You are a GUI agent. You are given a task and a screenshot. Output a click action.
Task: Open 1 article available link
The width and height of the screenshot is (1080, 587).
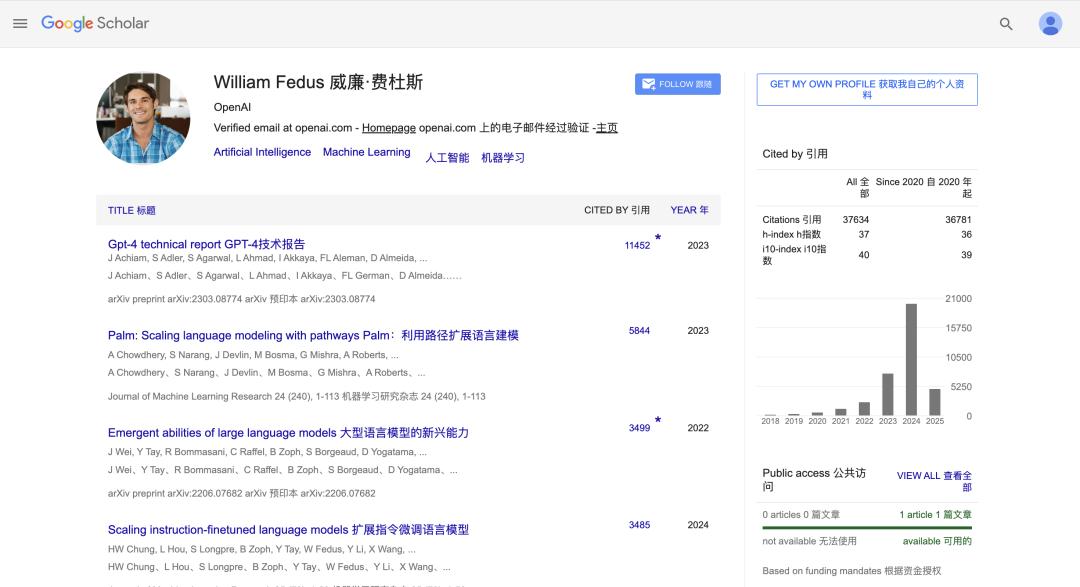point(935,515)
